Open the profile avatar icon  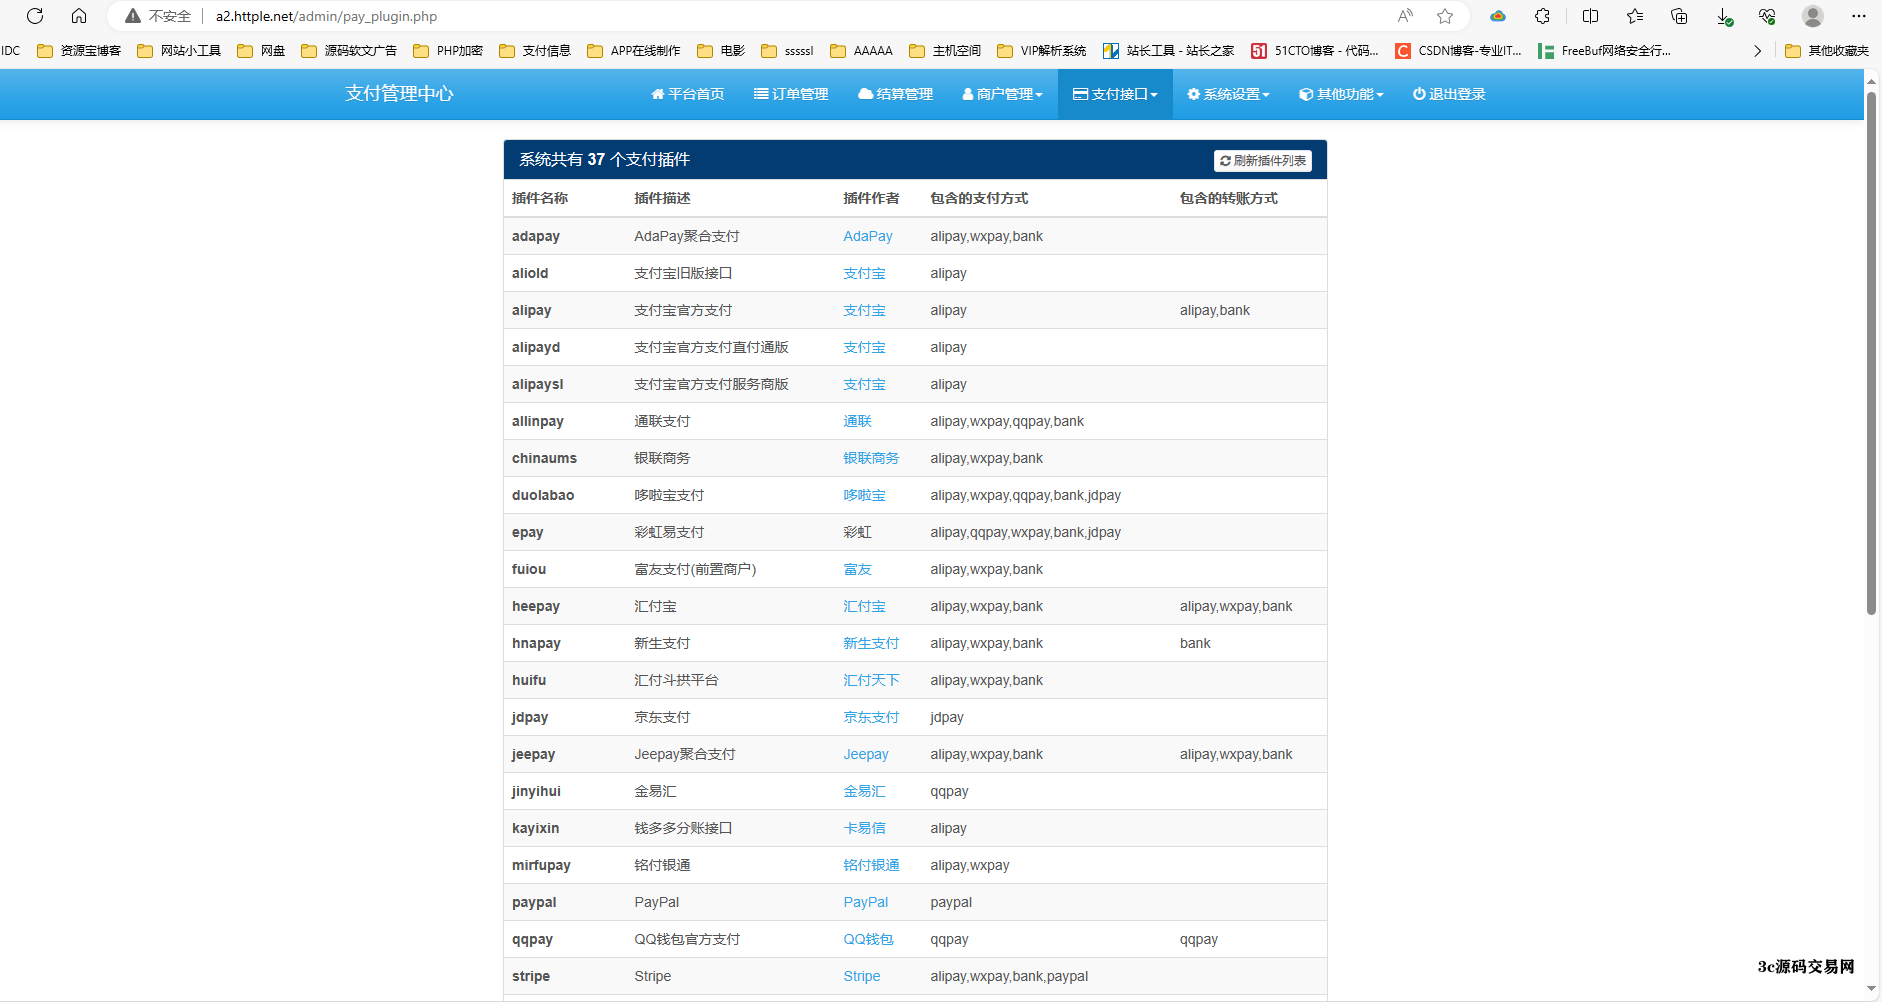click(1813, 16)
